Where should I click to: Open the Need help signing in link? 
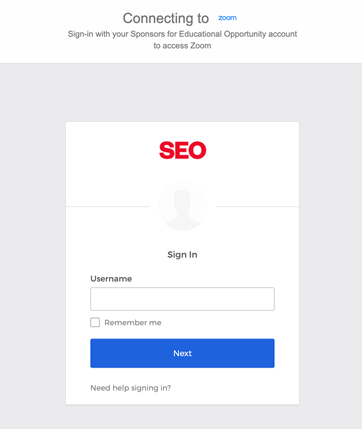[x=130, y=388]
